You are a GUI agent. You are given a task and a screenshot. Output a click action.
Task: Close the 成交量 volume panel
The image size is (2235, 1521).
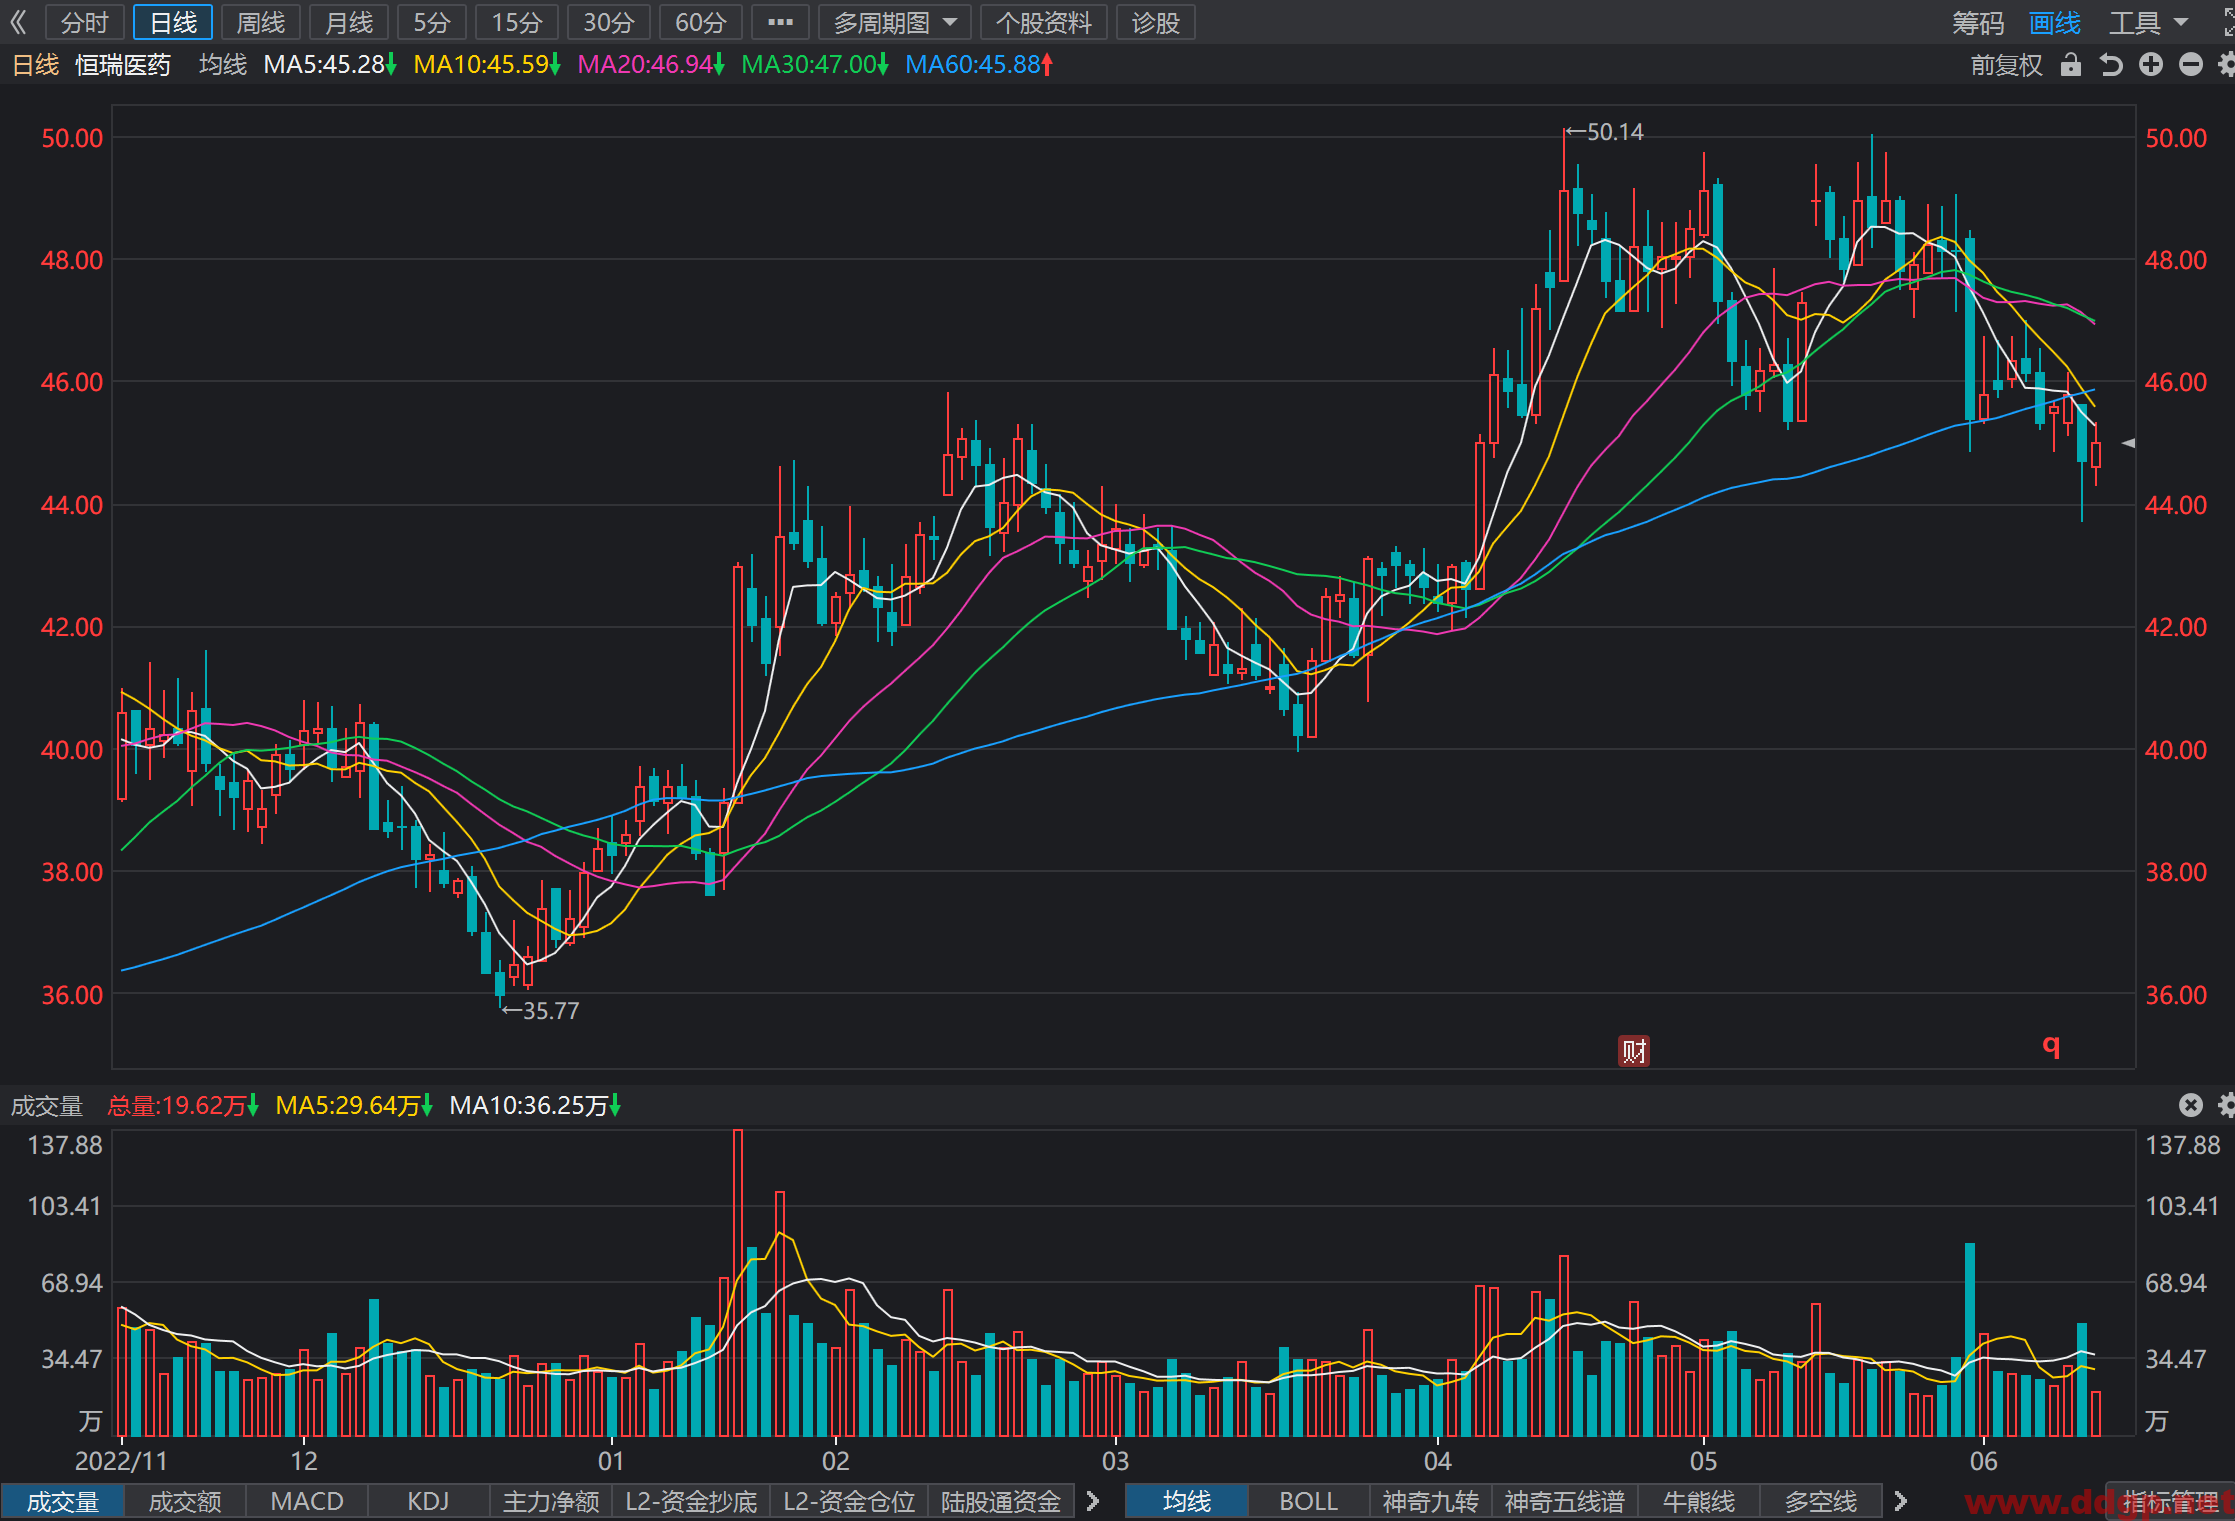2190,1105
